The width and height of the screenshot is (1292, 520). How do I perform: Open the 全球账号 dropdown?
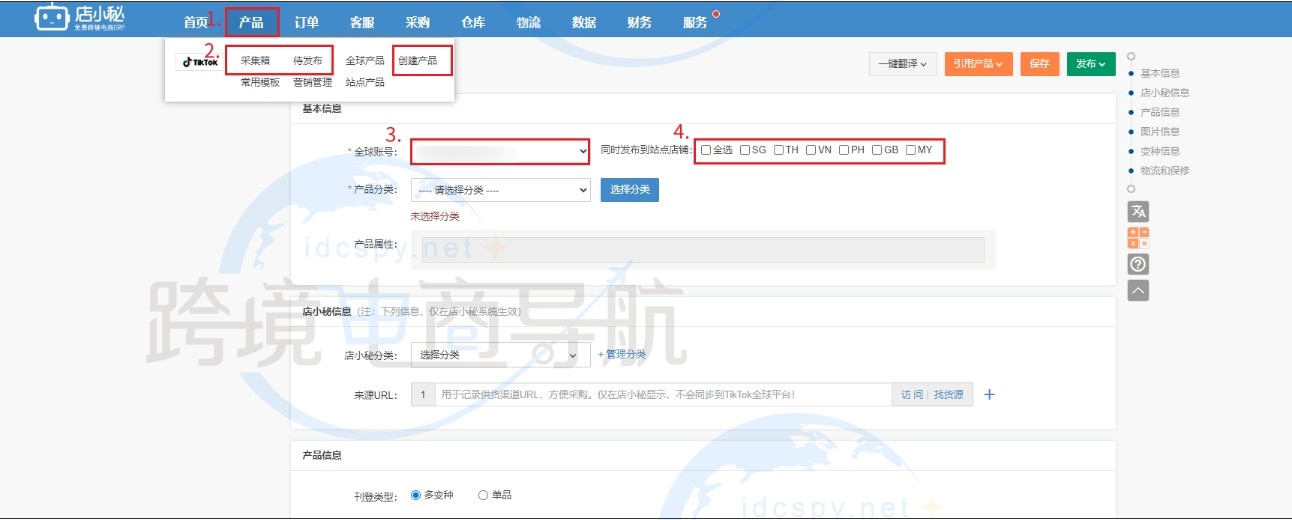(x=500, y=151)
